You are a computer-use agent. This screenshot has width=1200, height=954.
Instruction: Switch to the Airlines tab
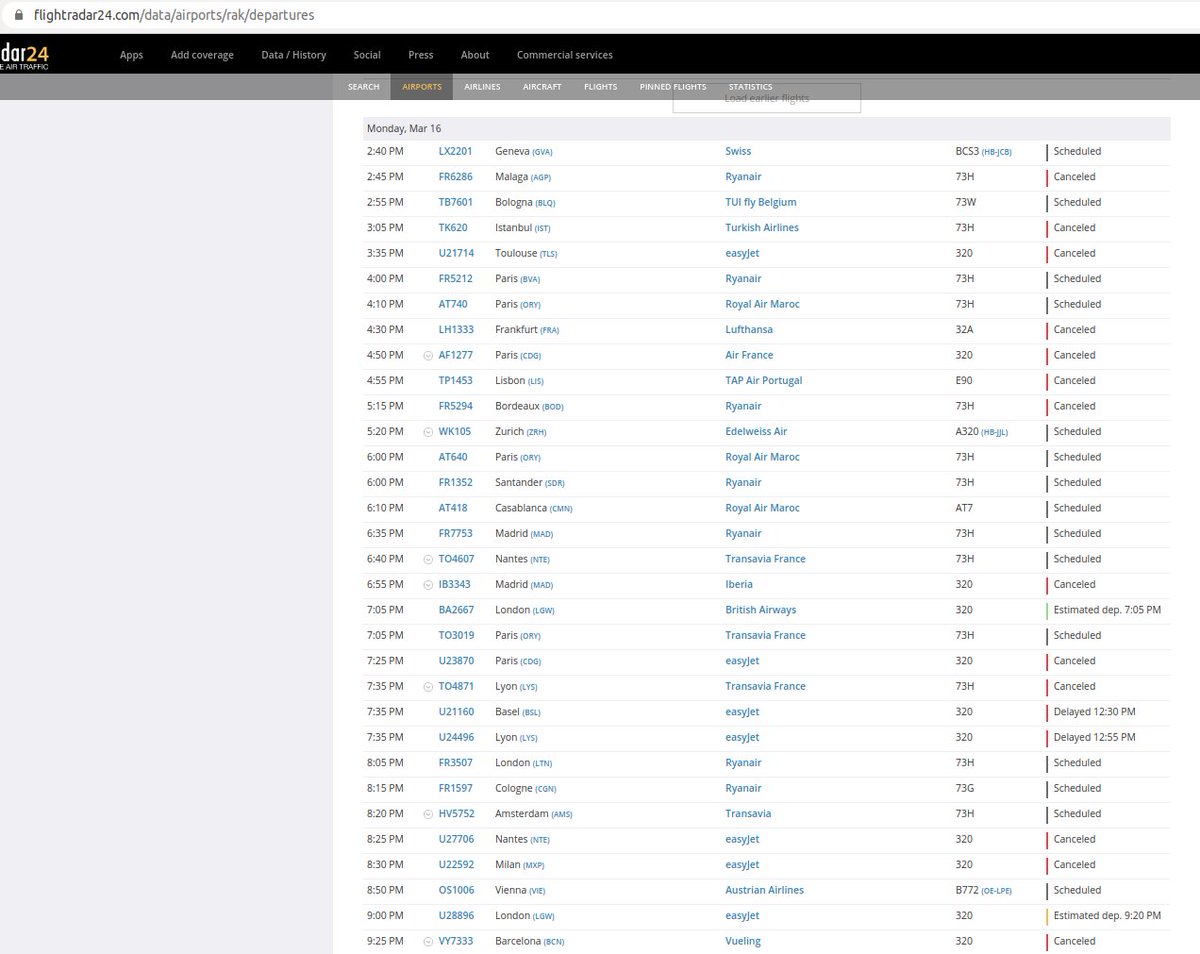point(482,87)
